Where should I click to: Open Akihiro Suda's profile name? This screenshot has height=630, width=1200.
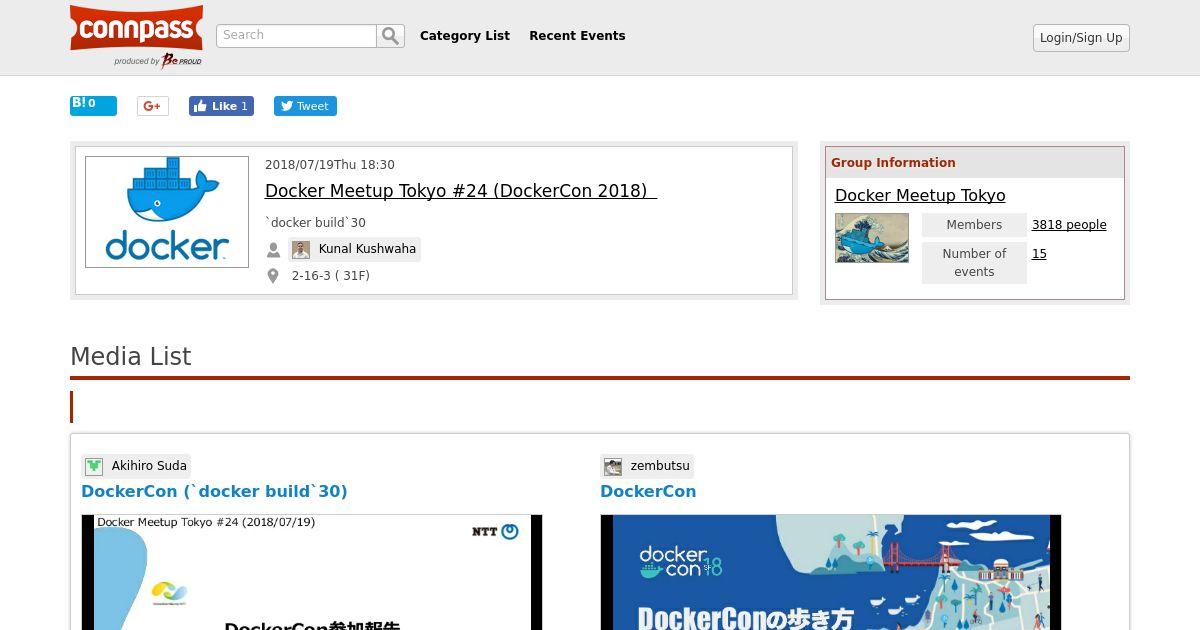coord(149,466)
